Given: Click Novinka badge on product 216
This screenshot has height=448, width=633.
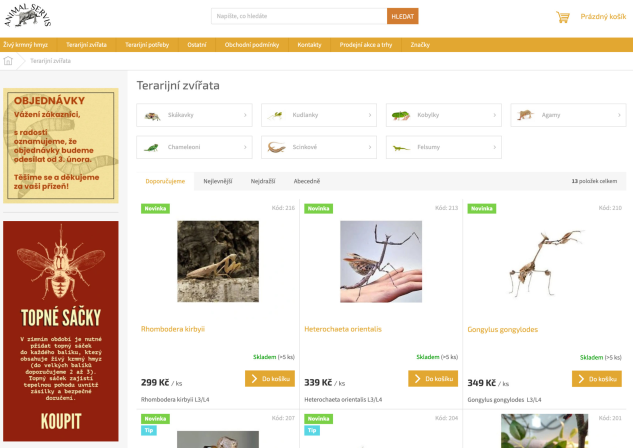Looking at the screenshot, I should 155,208.
